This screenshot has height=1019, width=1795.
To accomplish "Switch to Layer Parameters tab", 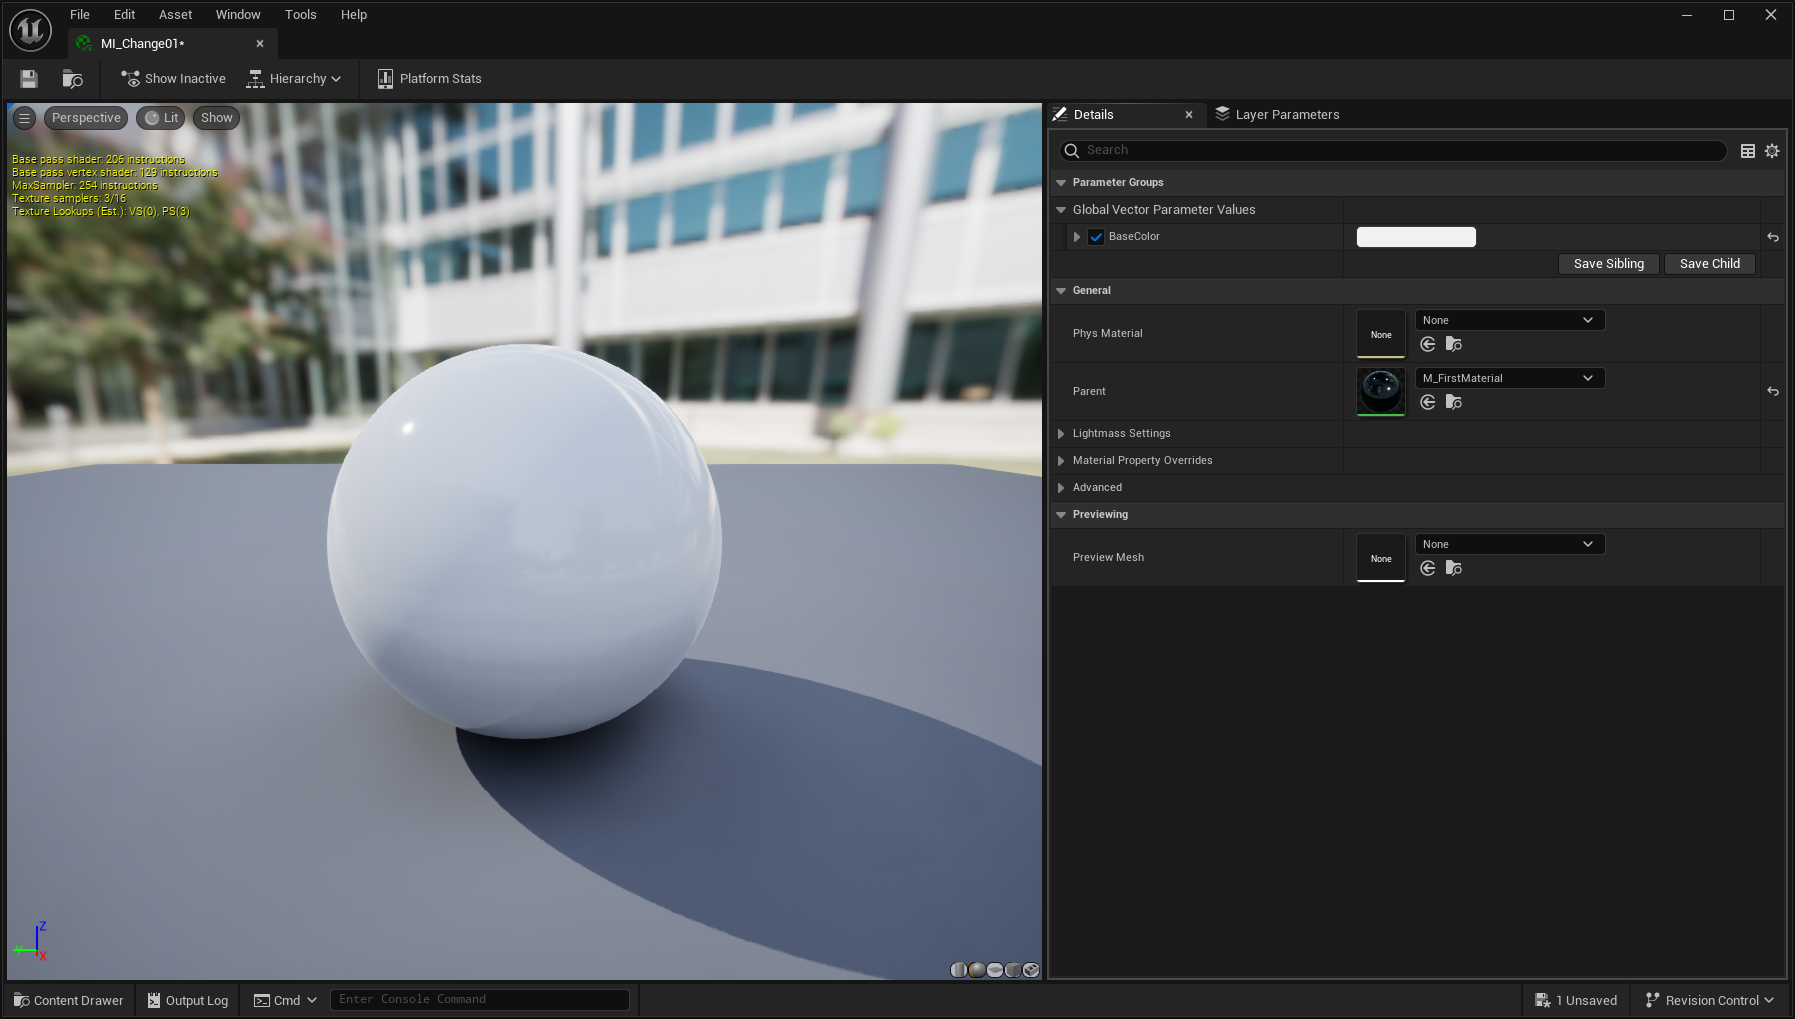I will tap(1277, 115).
